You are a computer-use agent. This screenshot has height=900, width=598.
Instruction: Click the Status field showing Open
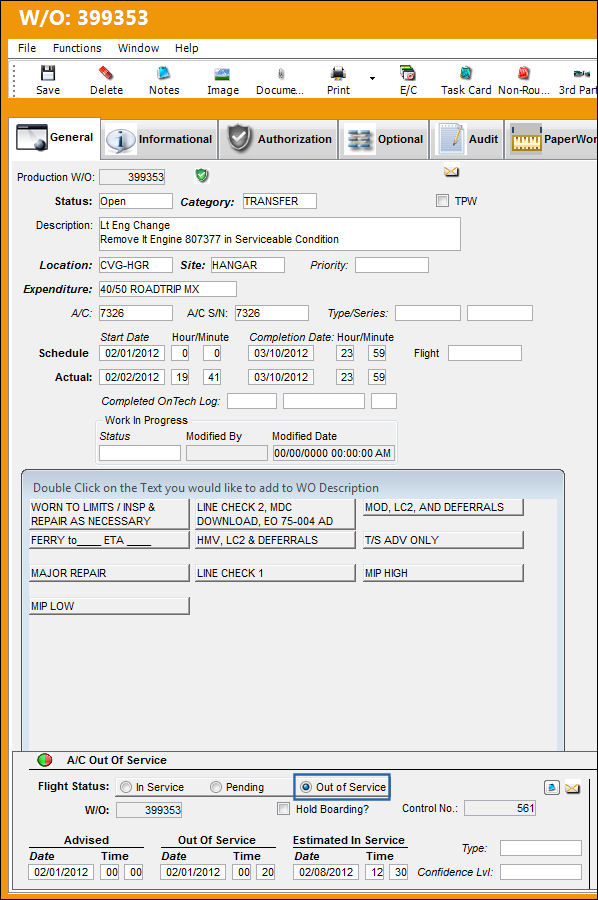(135, 201)
